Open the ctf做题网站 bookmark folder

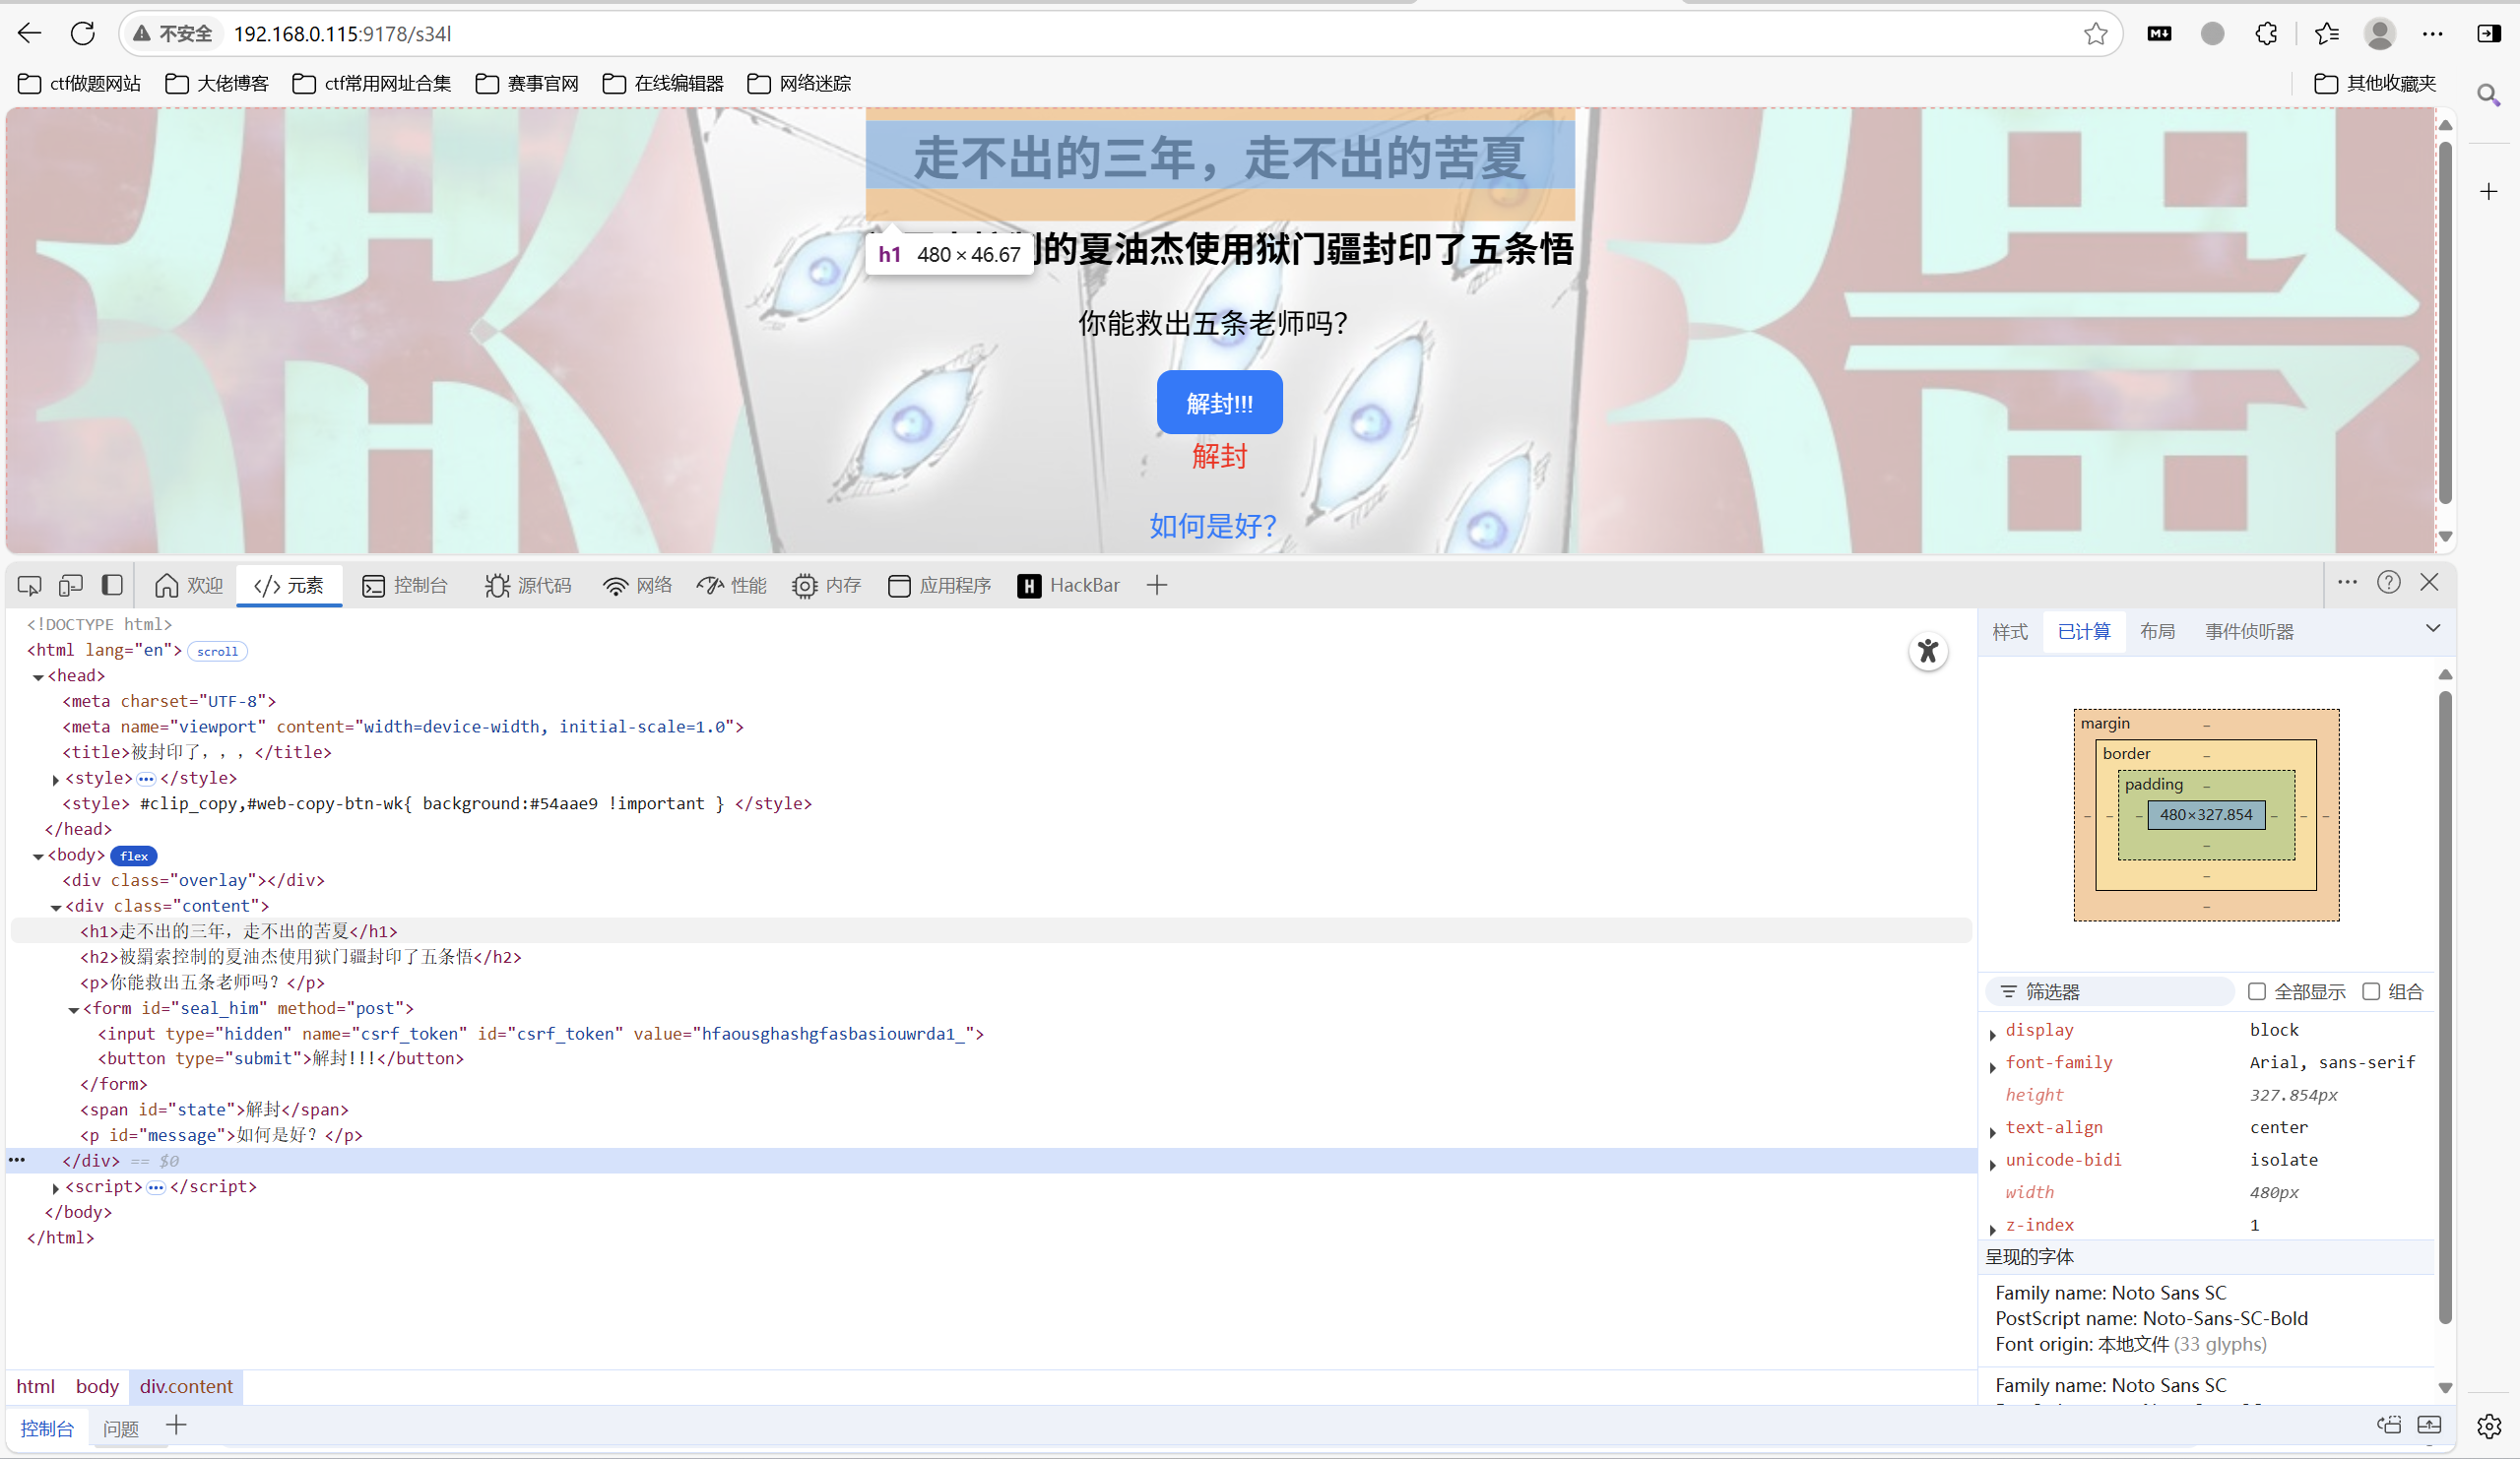tap(79, 84)
